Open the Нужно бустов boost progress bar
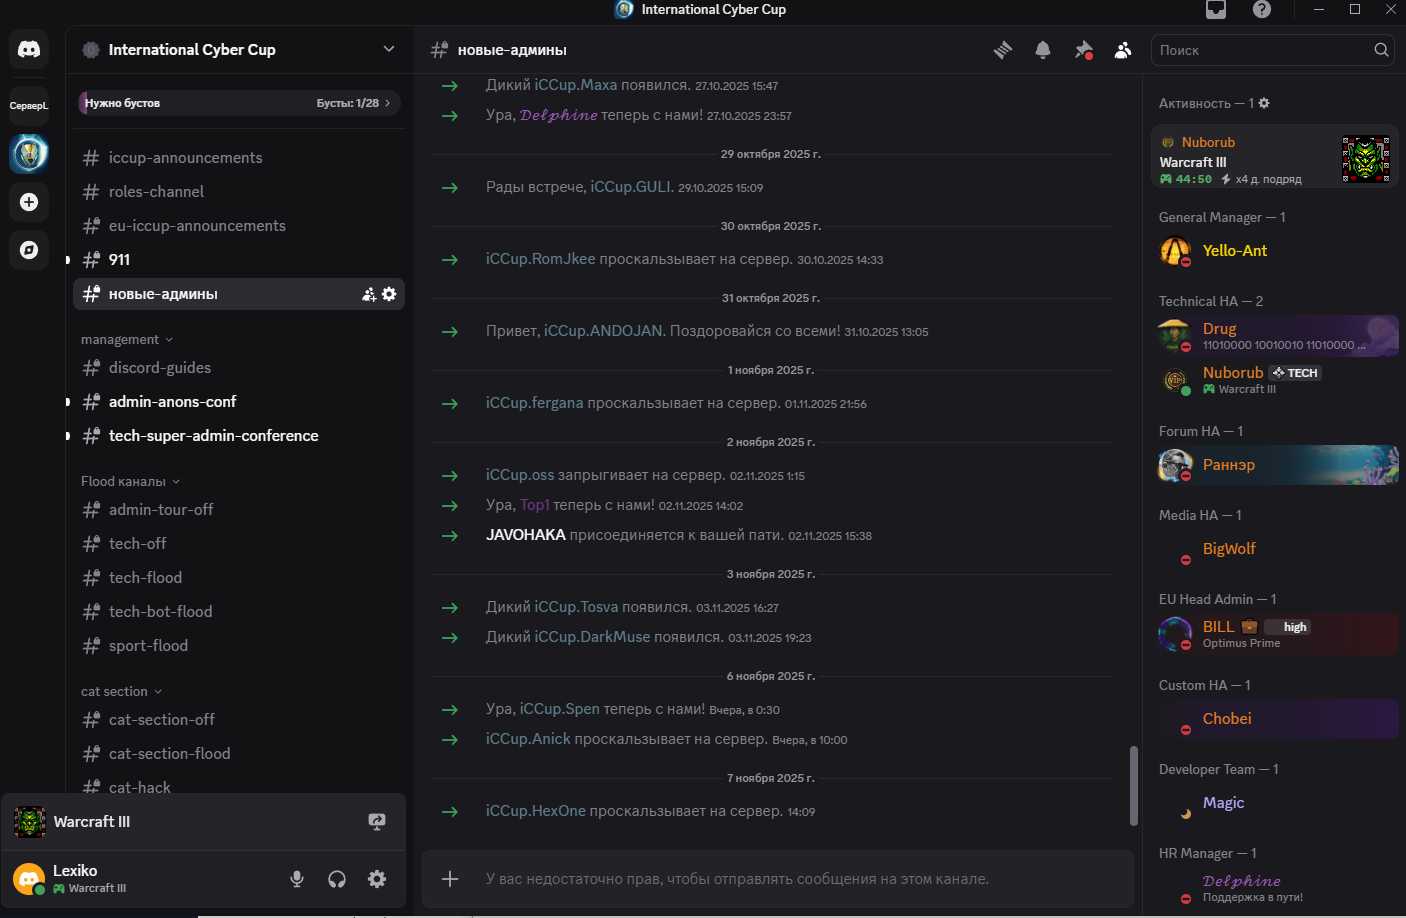 [x=240, y=103]
